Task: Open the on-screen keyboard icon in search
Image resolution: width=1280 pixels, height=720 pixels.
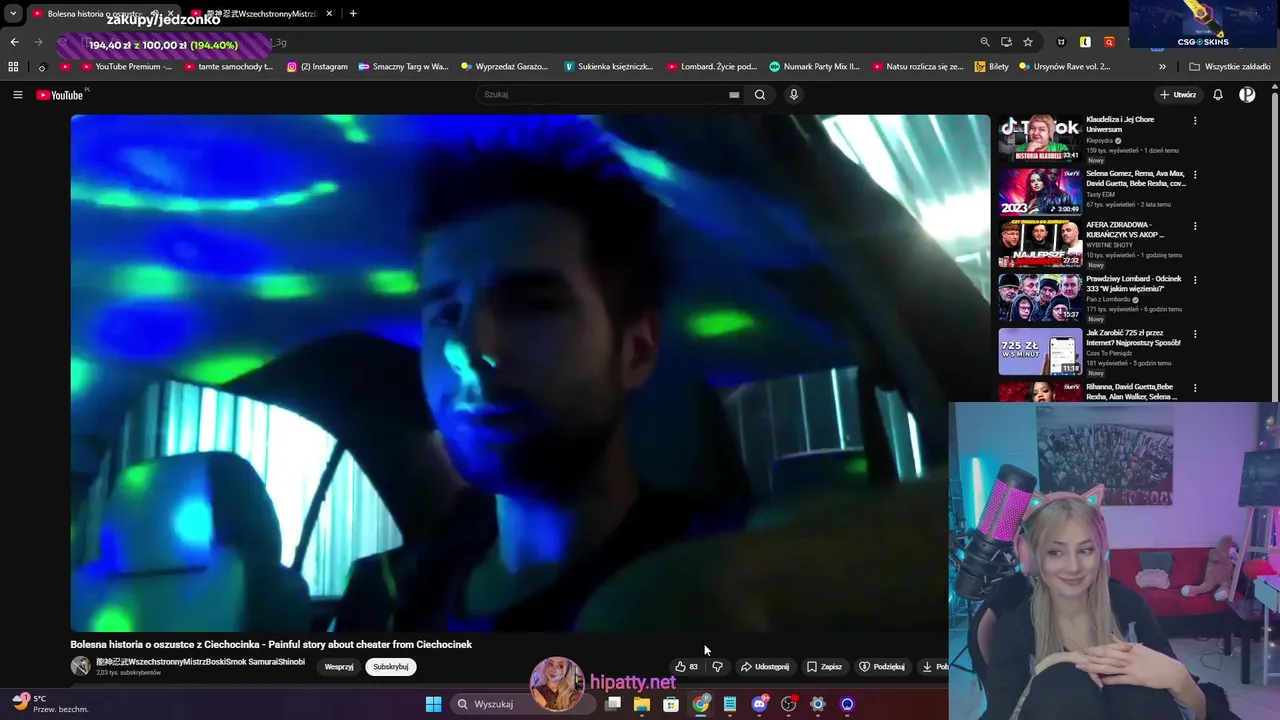Action: click(x=734, y=95)
